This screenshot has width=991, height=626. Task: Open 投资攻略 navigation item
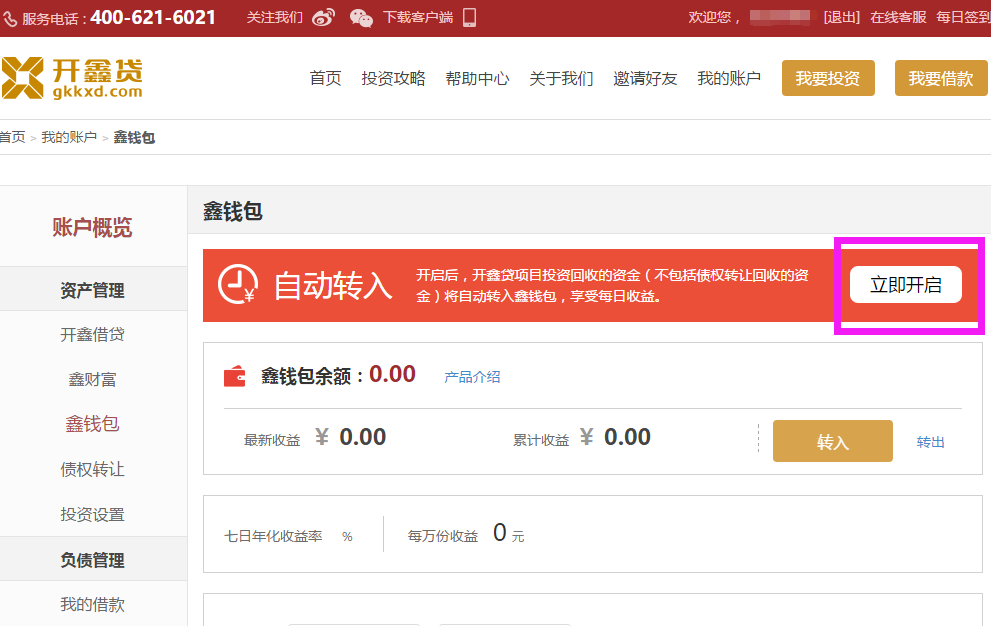click(x=393, y=78)
